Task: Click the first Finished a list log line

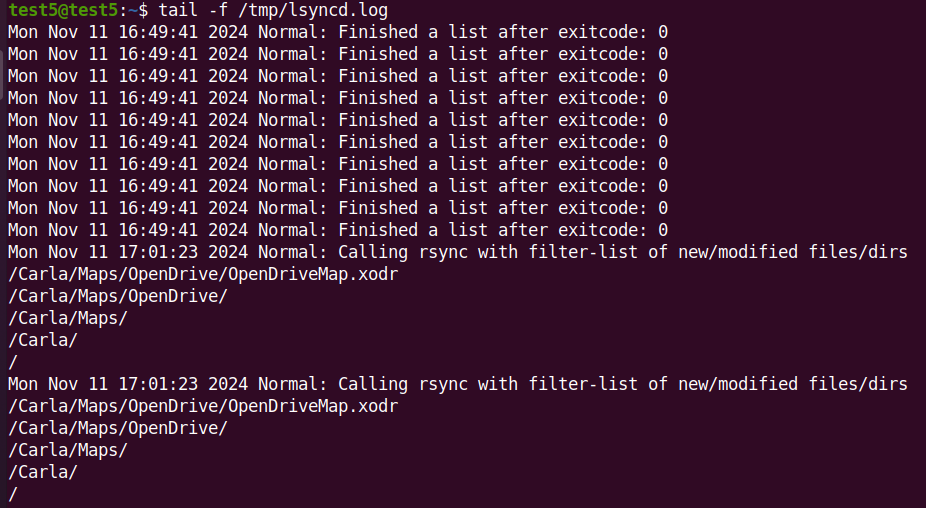Action: coord(337,32)
